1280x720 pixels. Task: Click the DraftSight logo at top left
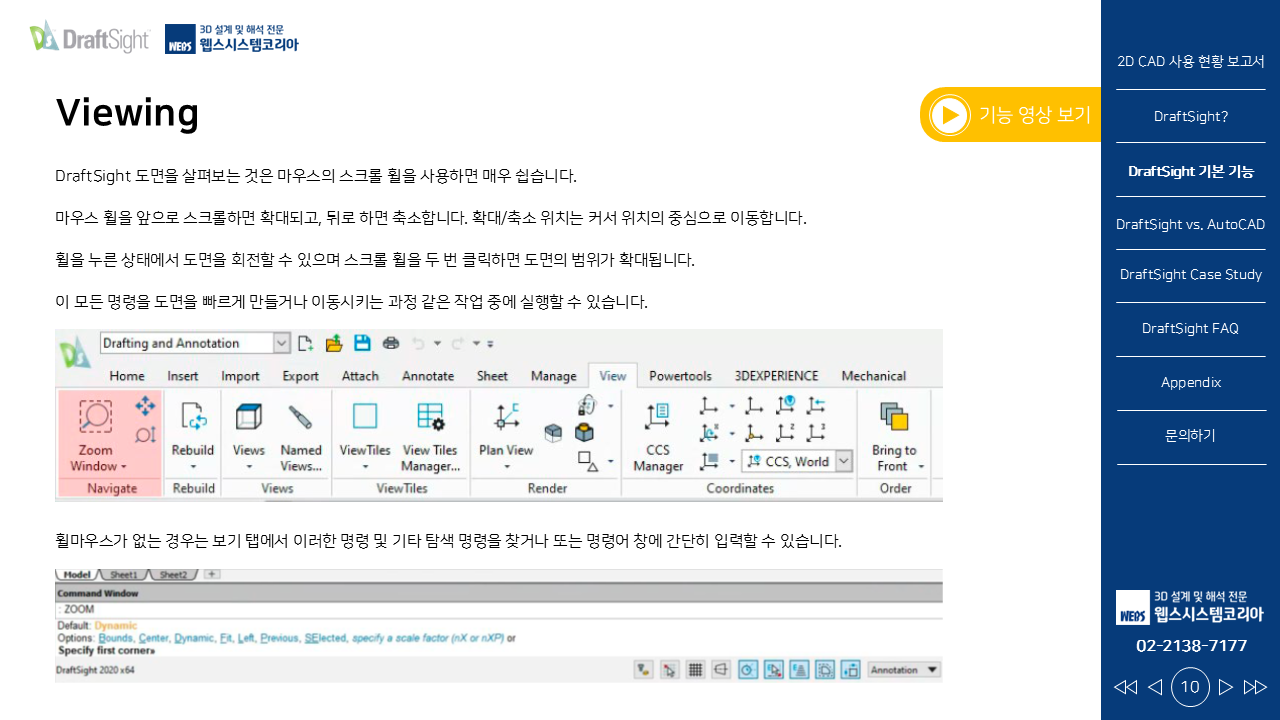point(89,37)
